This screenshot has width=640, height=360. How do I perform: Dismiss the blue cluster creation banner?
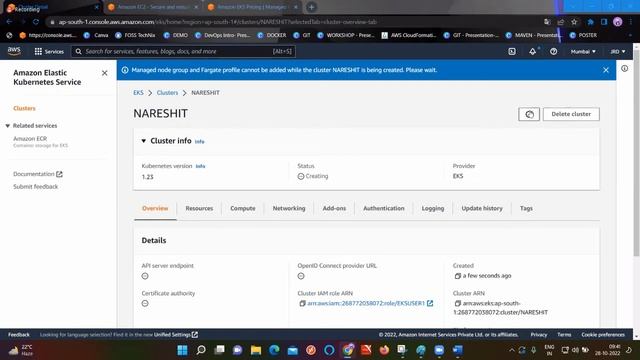tap(606, 70)
